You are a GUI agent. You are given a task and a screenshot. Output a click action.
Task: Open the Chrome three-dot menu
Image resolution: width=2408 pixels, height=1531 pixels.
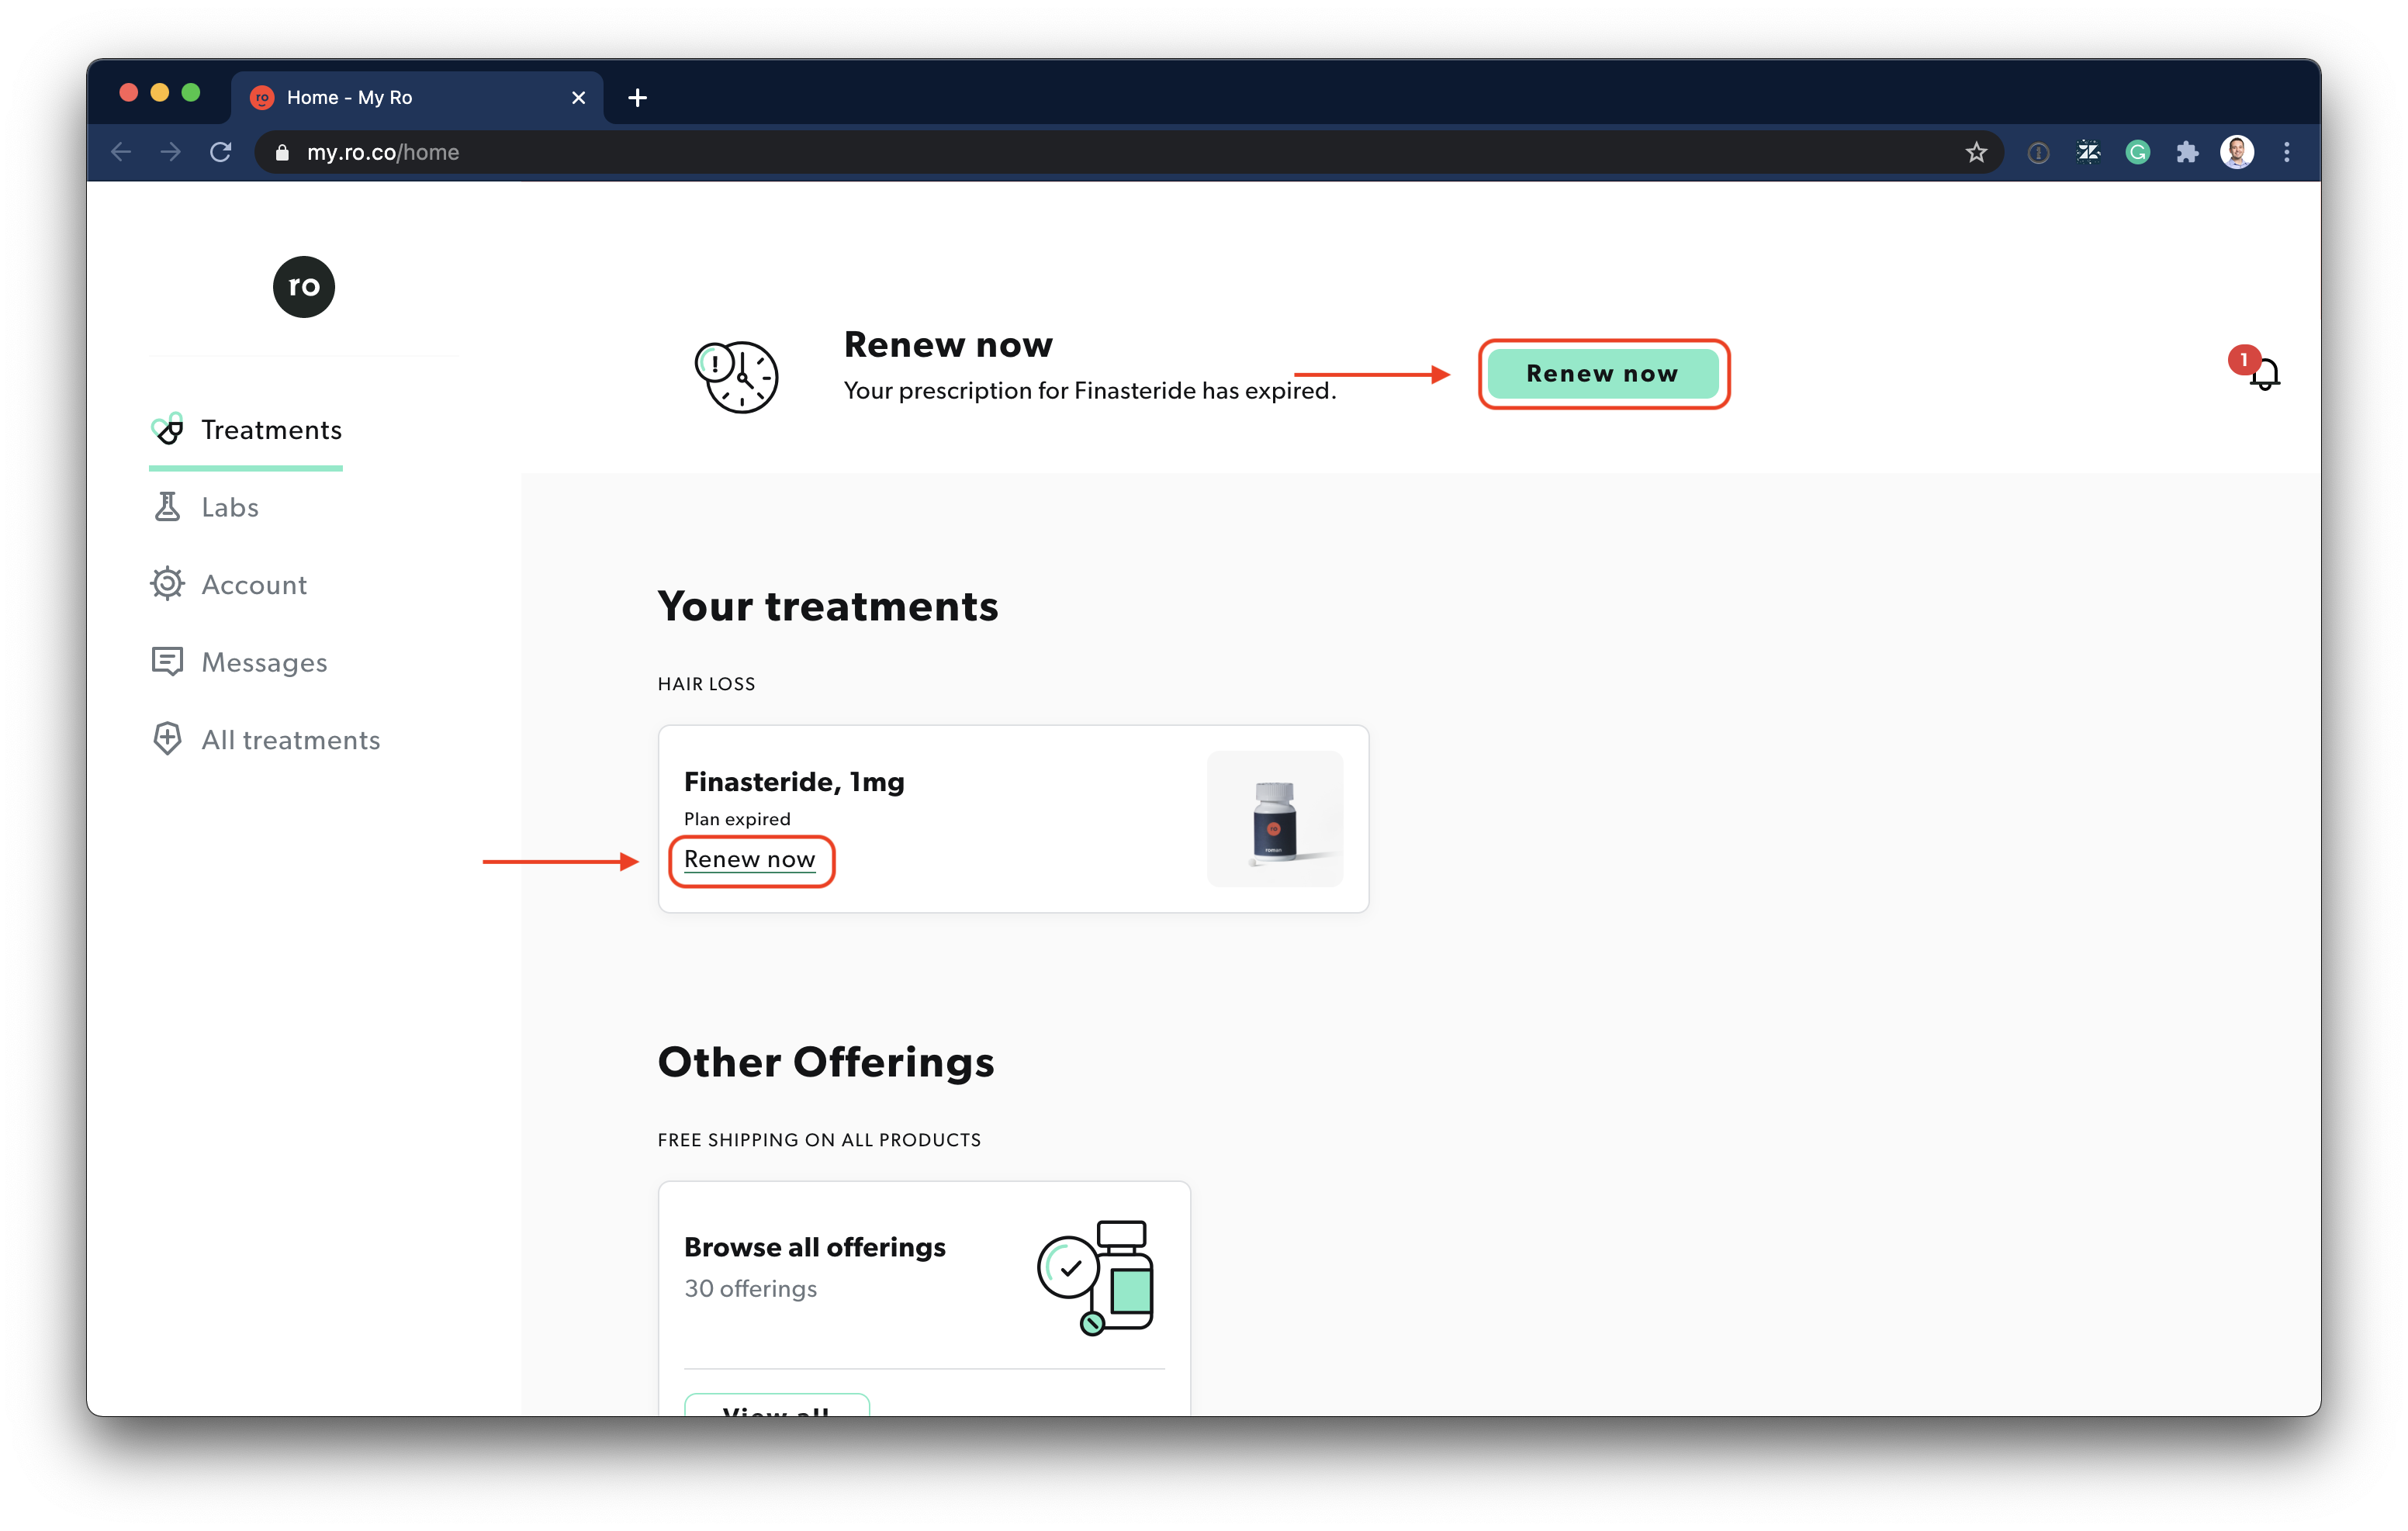click(2287, 152)
